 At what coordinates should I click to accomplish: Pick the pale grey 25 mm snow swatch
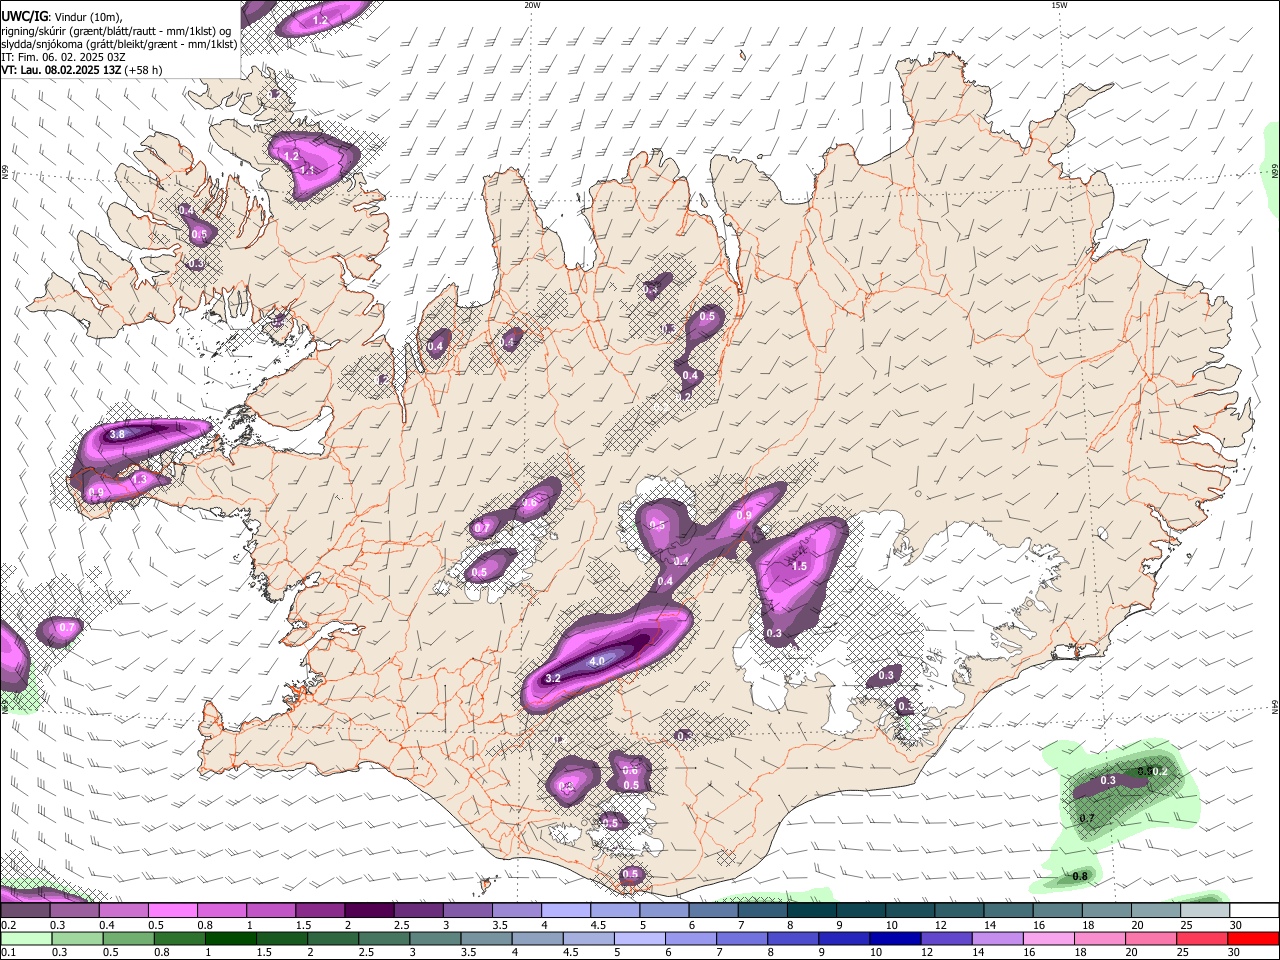point(1205,911)
